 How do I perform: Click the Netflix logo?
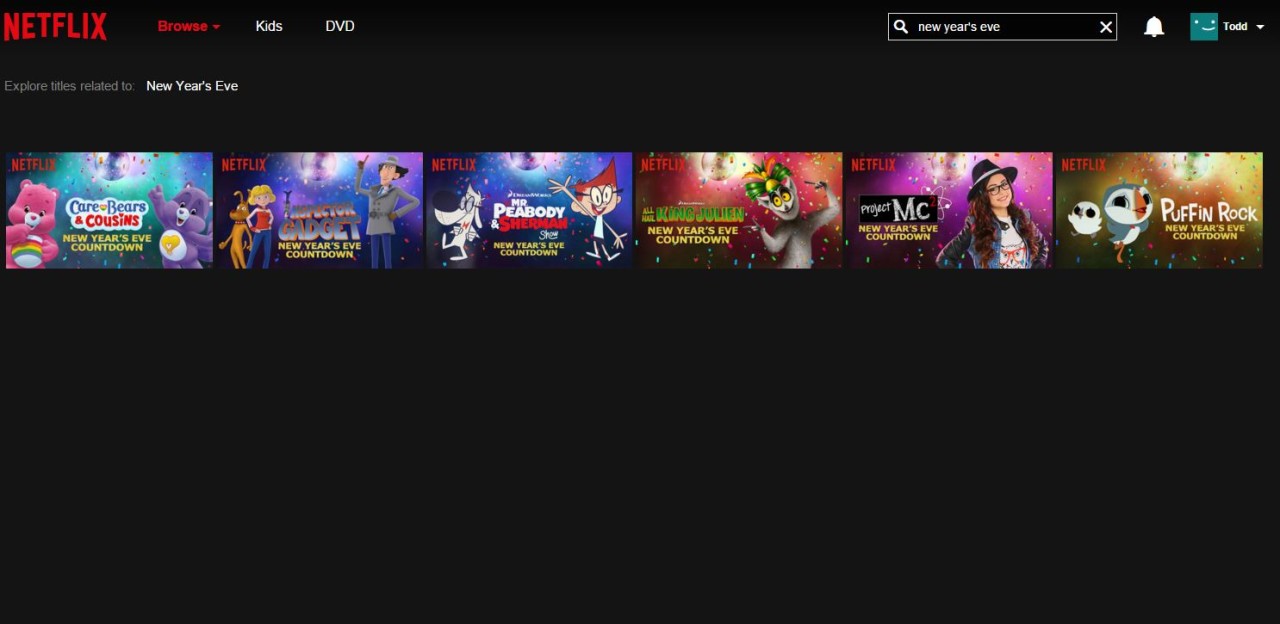click(x=55, y=26)
